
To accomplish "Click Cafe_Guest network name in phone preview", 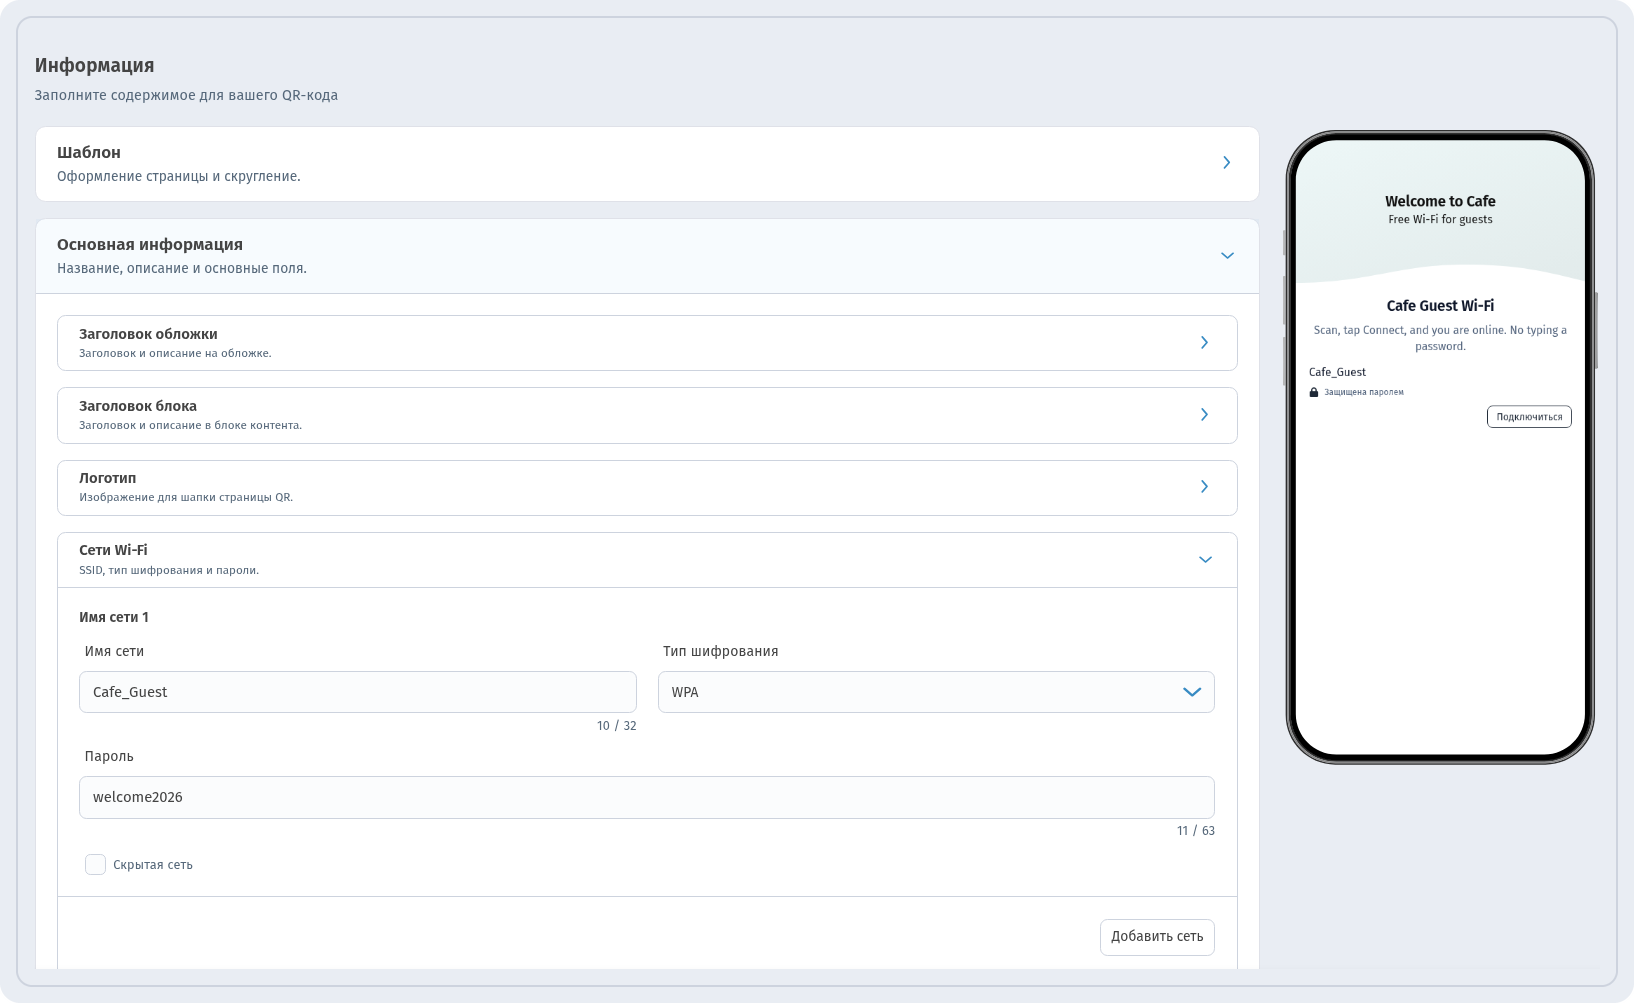I will pos(1337,372).
